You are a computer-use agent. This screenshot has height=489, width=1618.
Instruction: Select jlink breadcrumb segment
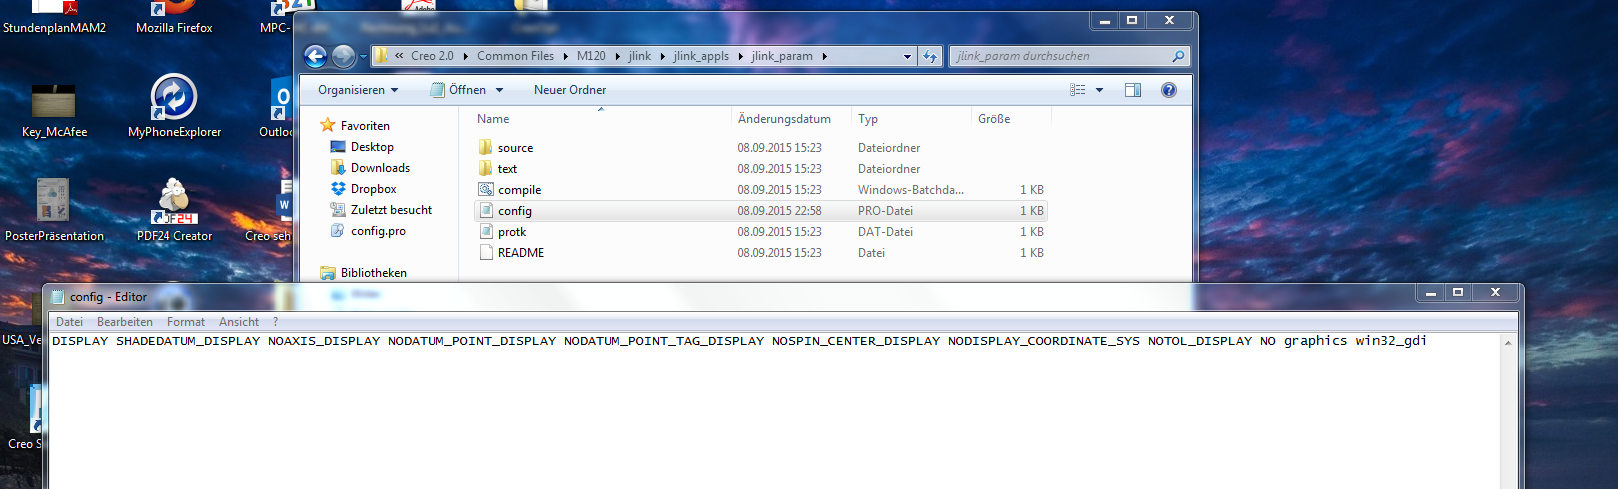pos(640,56)
